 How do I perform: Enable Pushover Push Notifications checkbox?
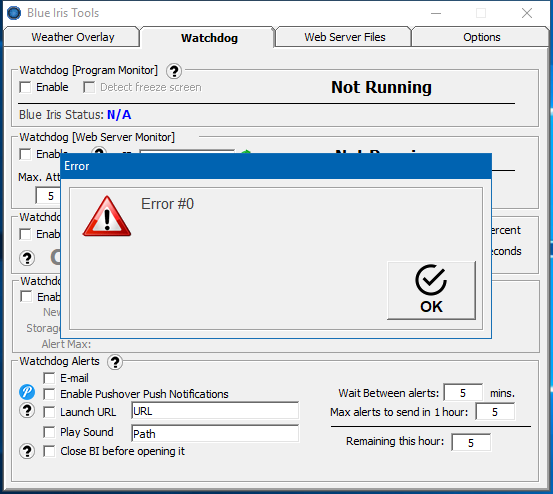pos(49,394)
